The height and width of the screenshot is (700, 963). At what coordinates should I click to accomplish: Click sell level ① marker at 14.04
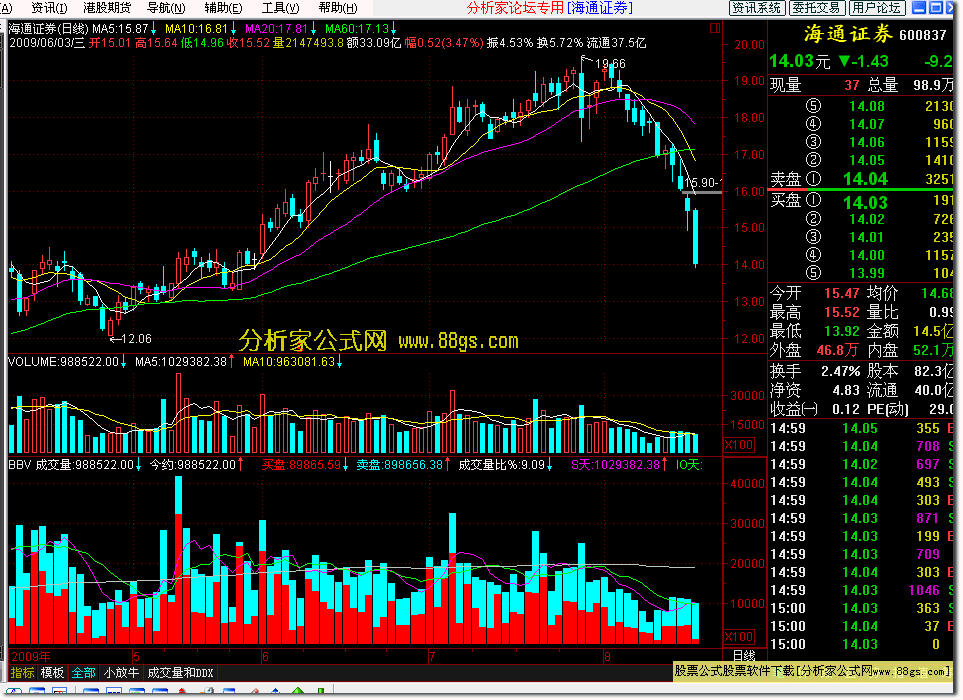coord(813,179)
